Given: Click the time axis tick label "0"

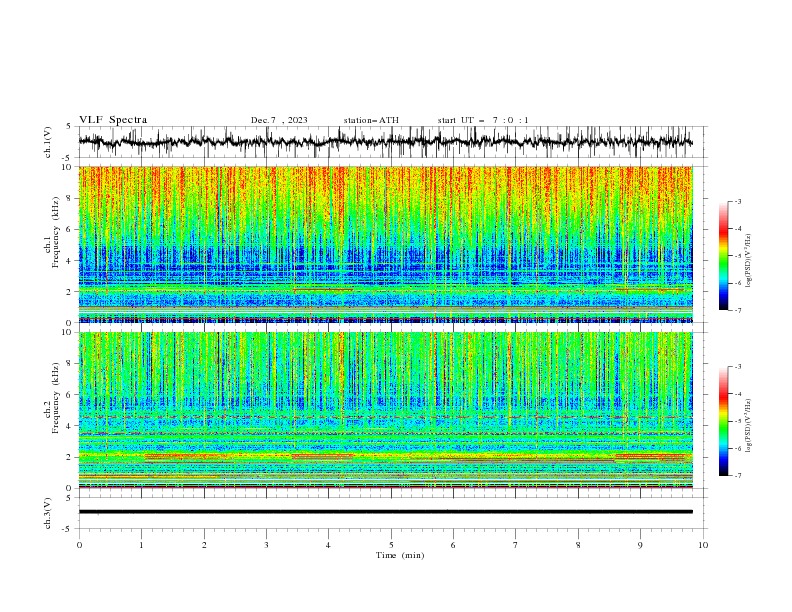Looking at the screenshot, I should coord(79,545).
